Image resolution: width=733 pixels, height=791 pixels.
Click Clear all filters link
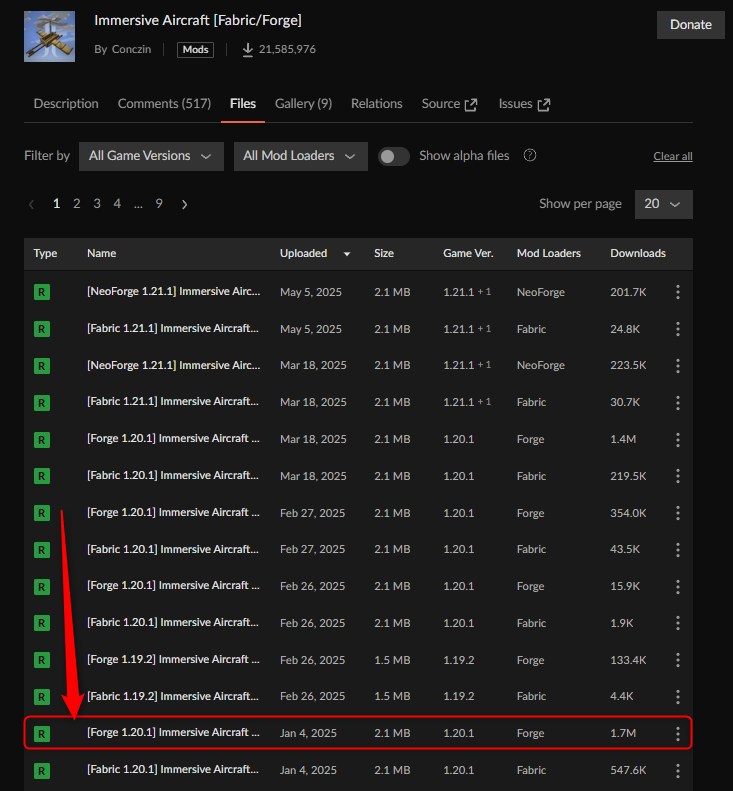click(672, 156)
